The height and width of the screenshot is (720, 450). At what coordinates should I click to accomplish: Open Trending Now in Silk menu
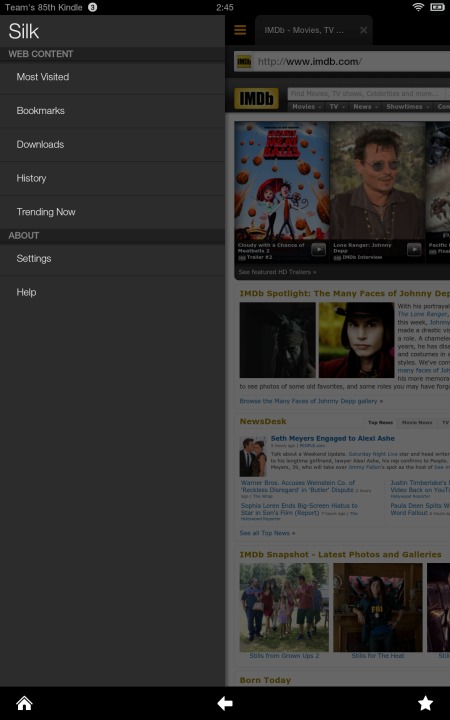112,212
